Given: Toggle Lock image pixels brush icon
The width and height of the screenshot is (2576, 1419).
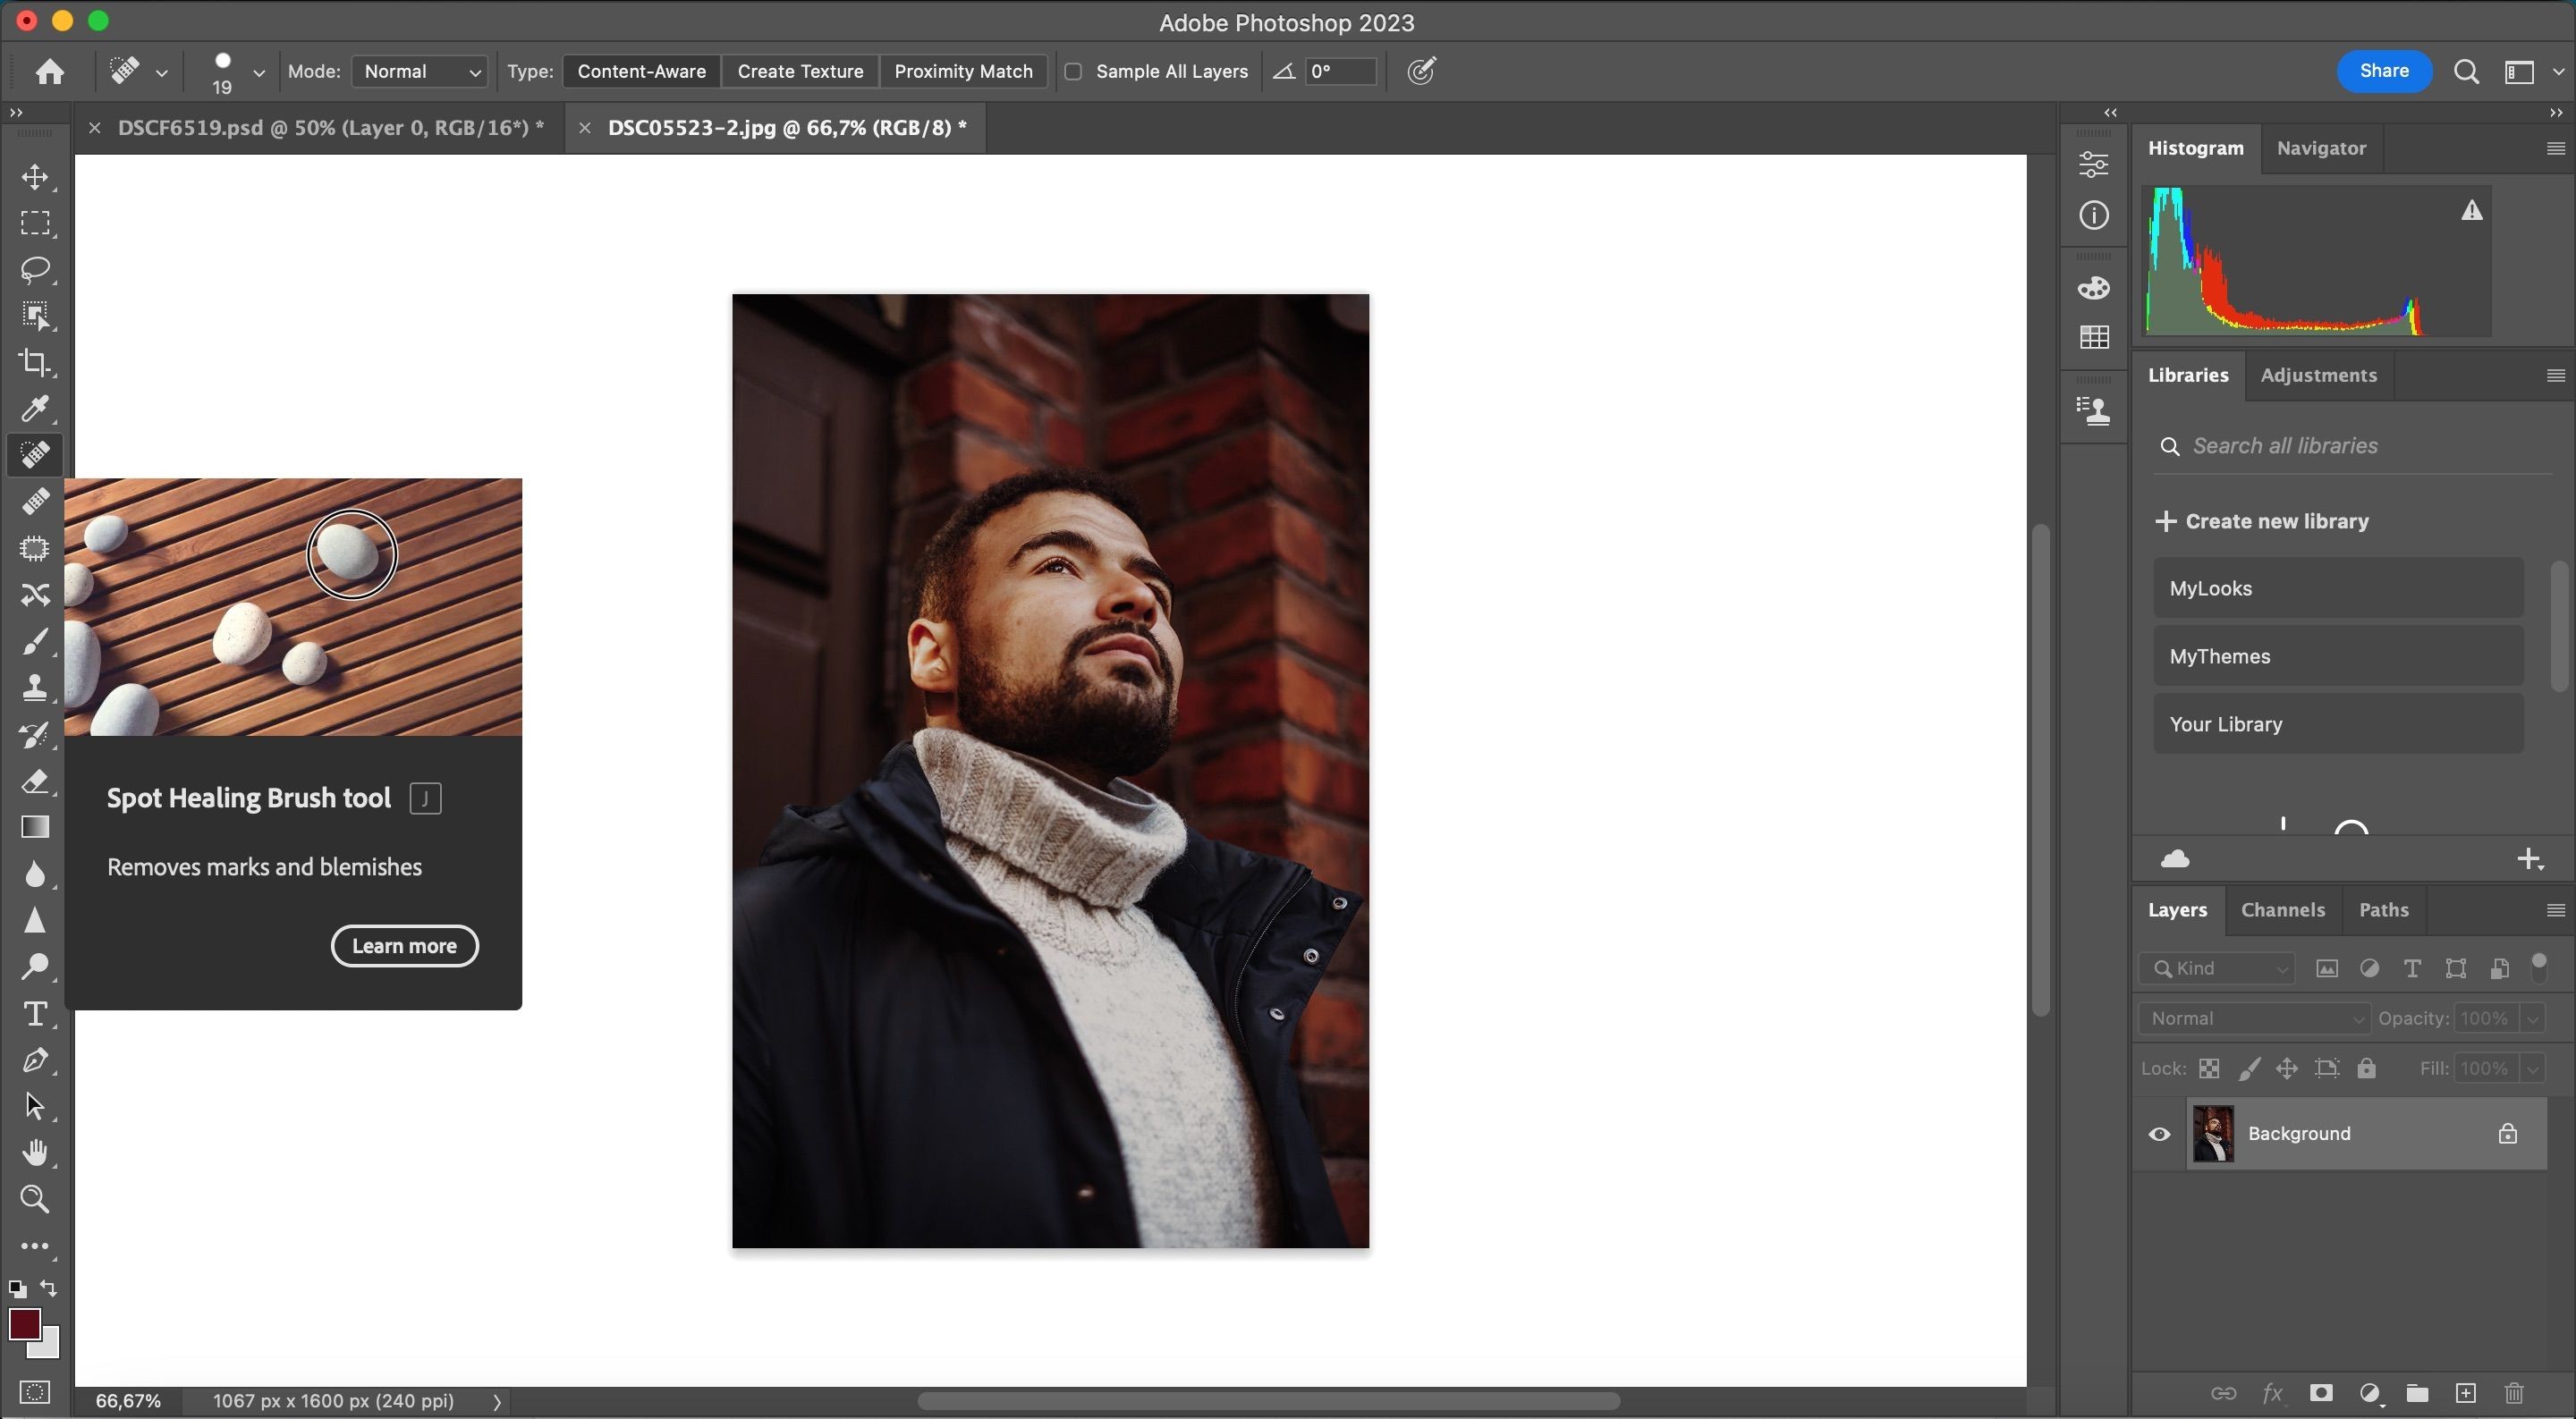Looking at the screenshot, I should coord(2248,1068).
